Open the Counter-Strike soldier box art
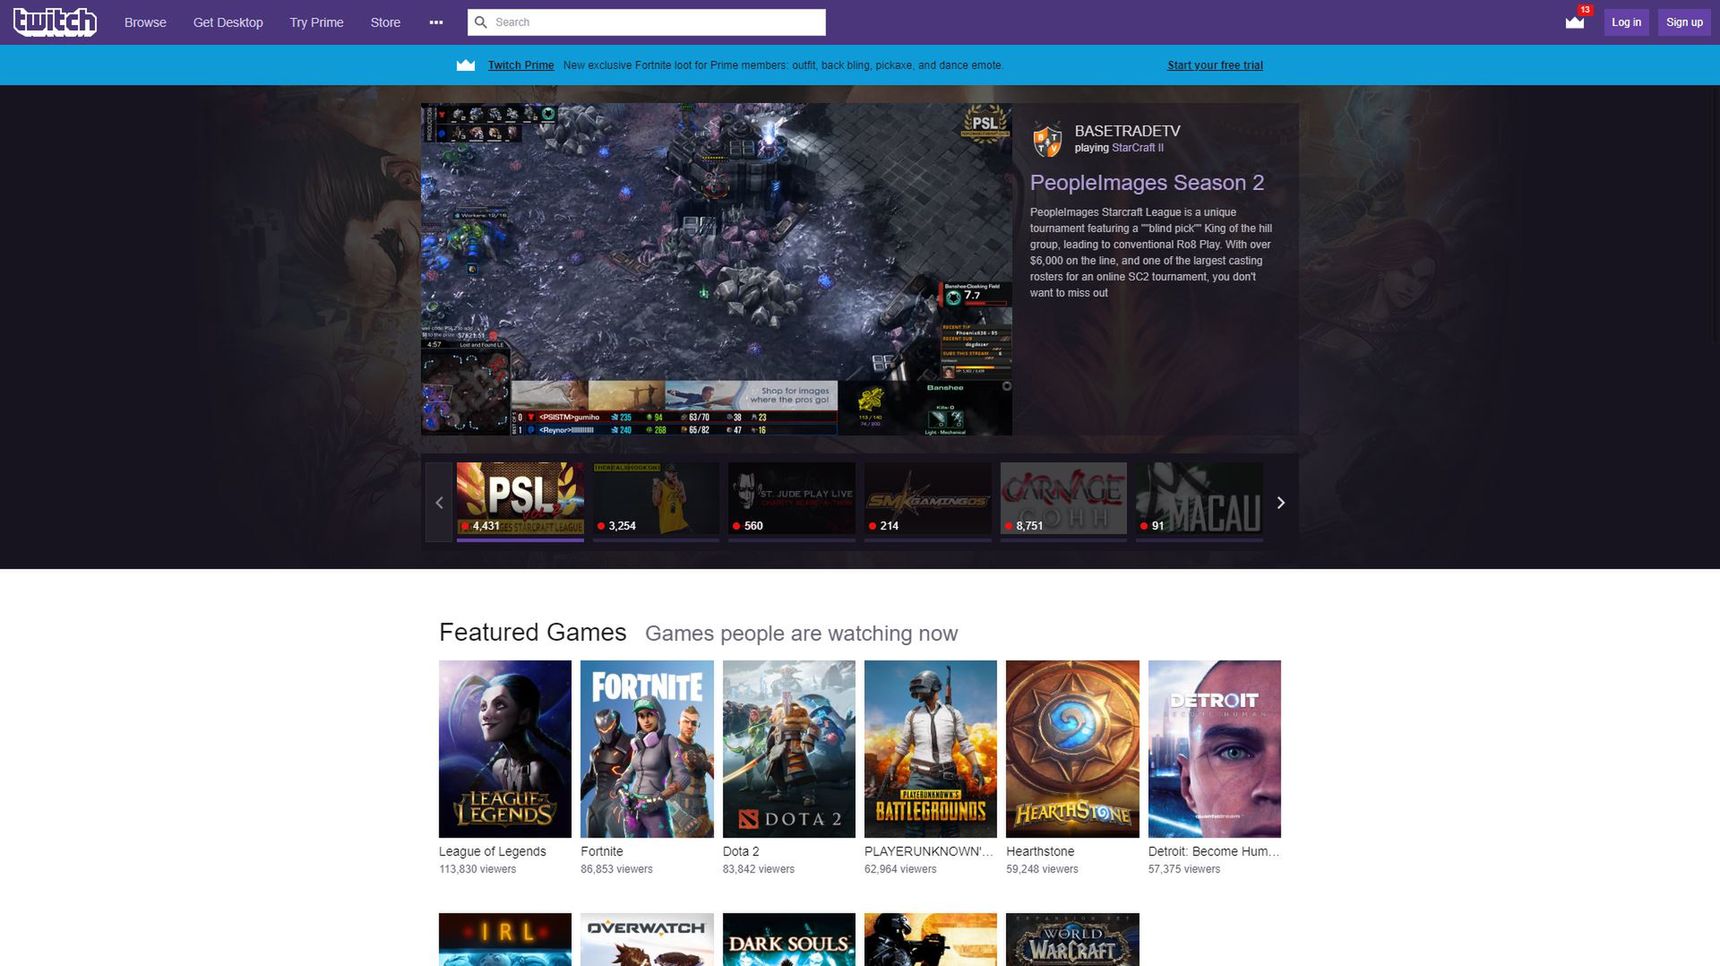This screenshot has height=966, width=1720. coord(930,939)
